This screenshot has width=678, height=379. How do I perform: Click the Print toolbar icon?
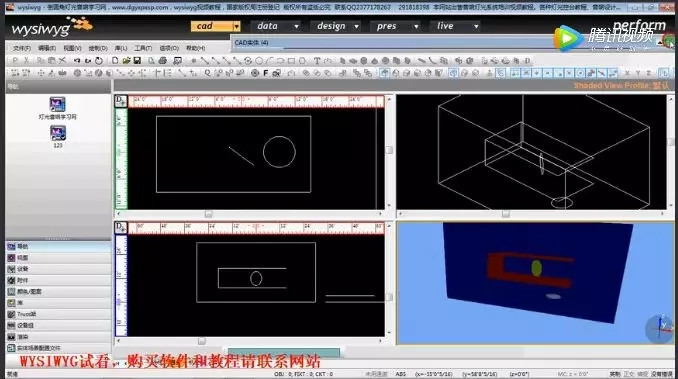click(163, 61)
